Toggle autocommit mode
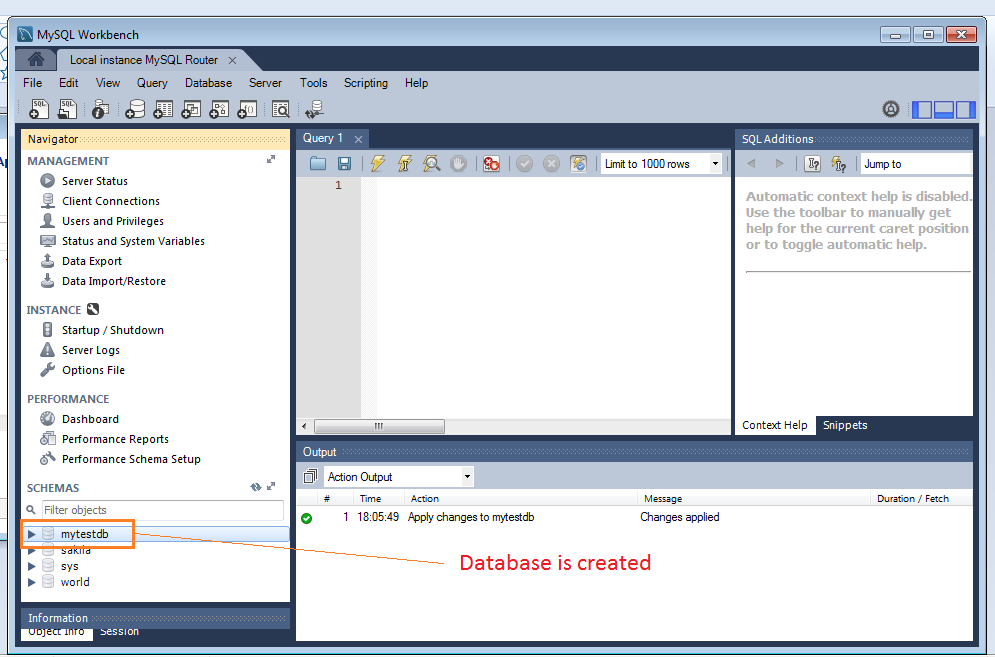 pyautogui.click(x=578, y=164)
